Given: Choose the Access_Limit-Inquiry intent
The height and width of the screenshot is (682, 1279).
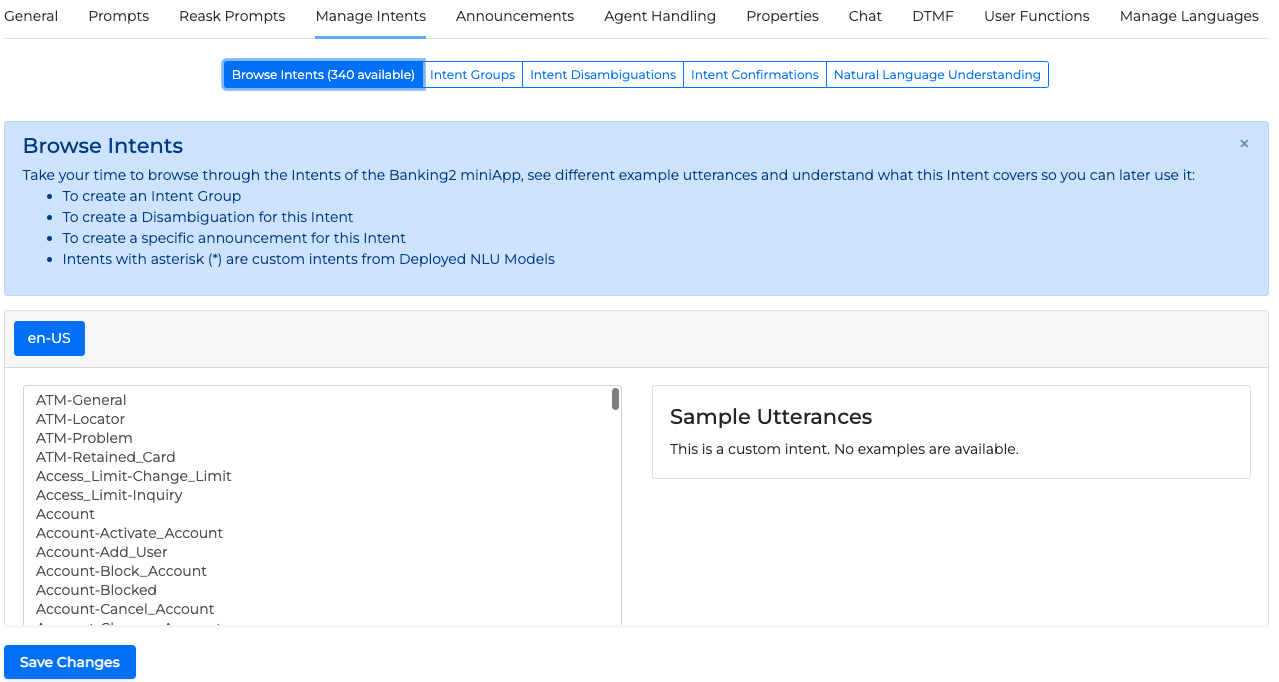Looking at the screenshot, I should point(109,495).
